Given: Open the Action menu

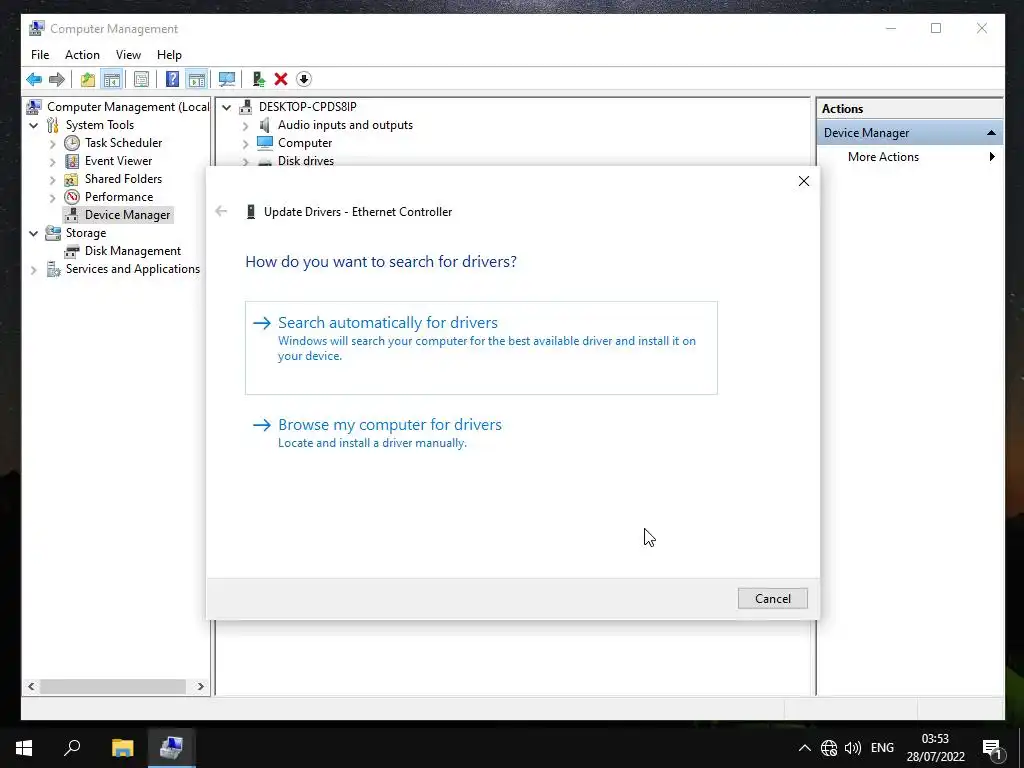Looking at the screenshot, I should [x=82, y=55].
